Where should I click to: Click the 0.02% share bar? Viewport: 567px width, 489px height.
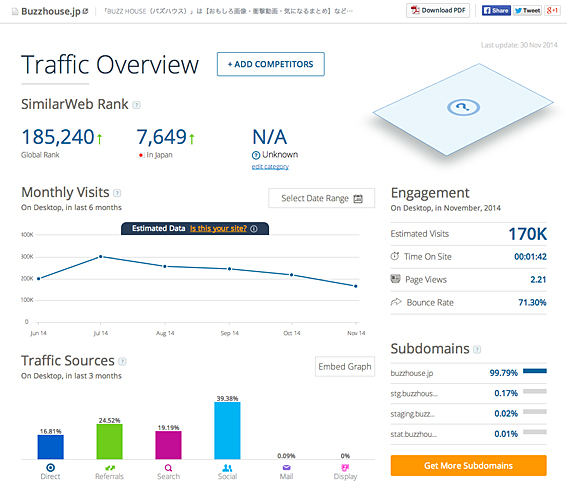pyautogui.click(x=535, y=411)
